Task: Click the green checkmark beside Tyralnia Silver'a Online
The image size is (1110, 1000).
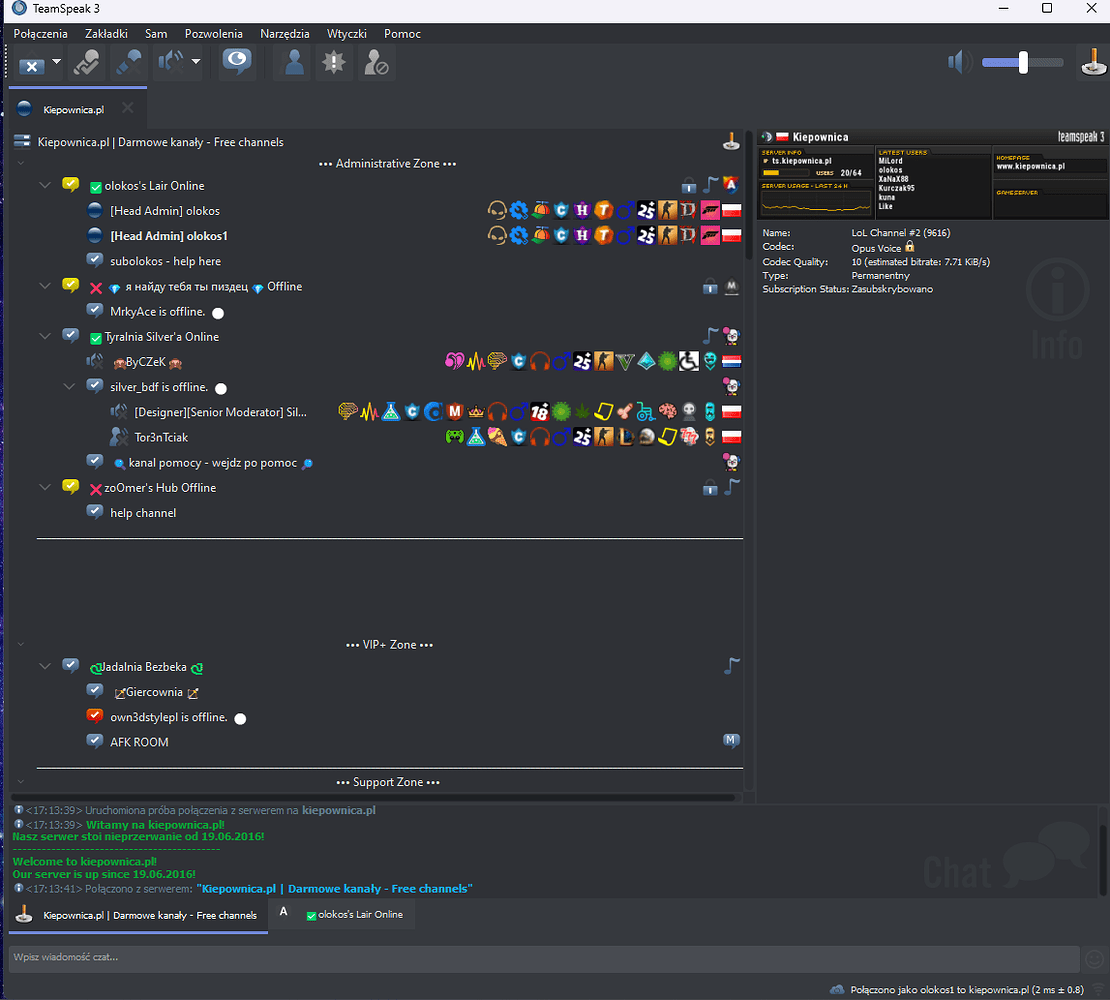Action: coord(94,336)
